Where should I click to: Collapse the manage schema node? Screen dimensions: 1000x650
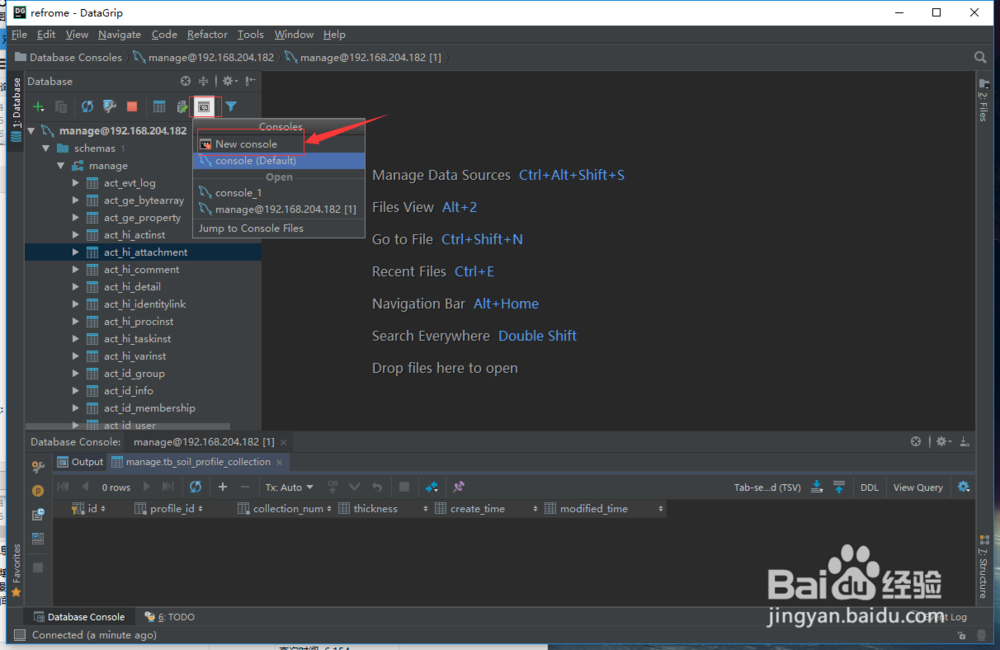click(x=61, y=165)
